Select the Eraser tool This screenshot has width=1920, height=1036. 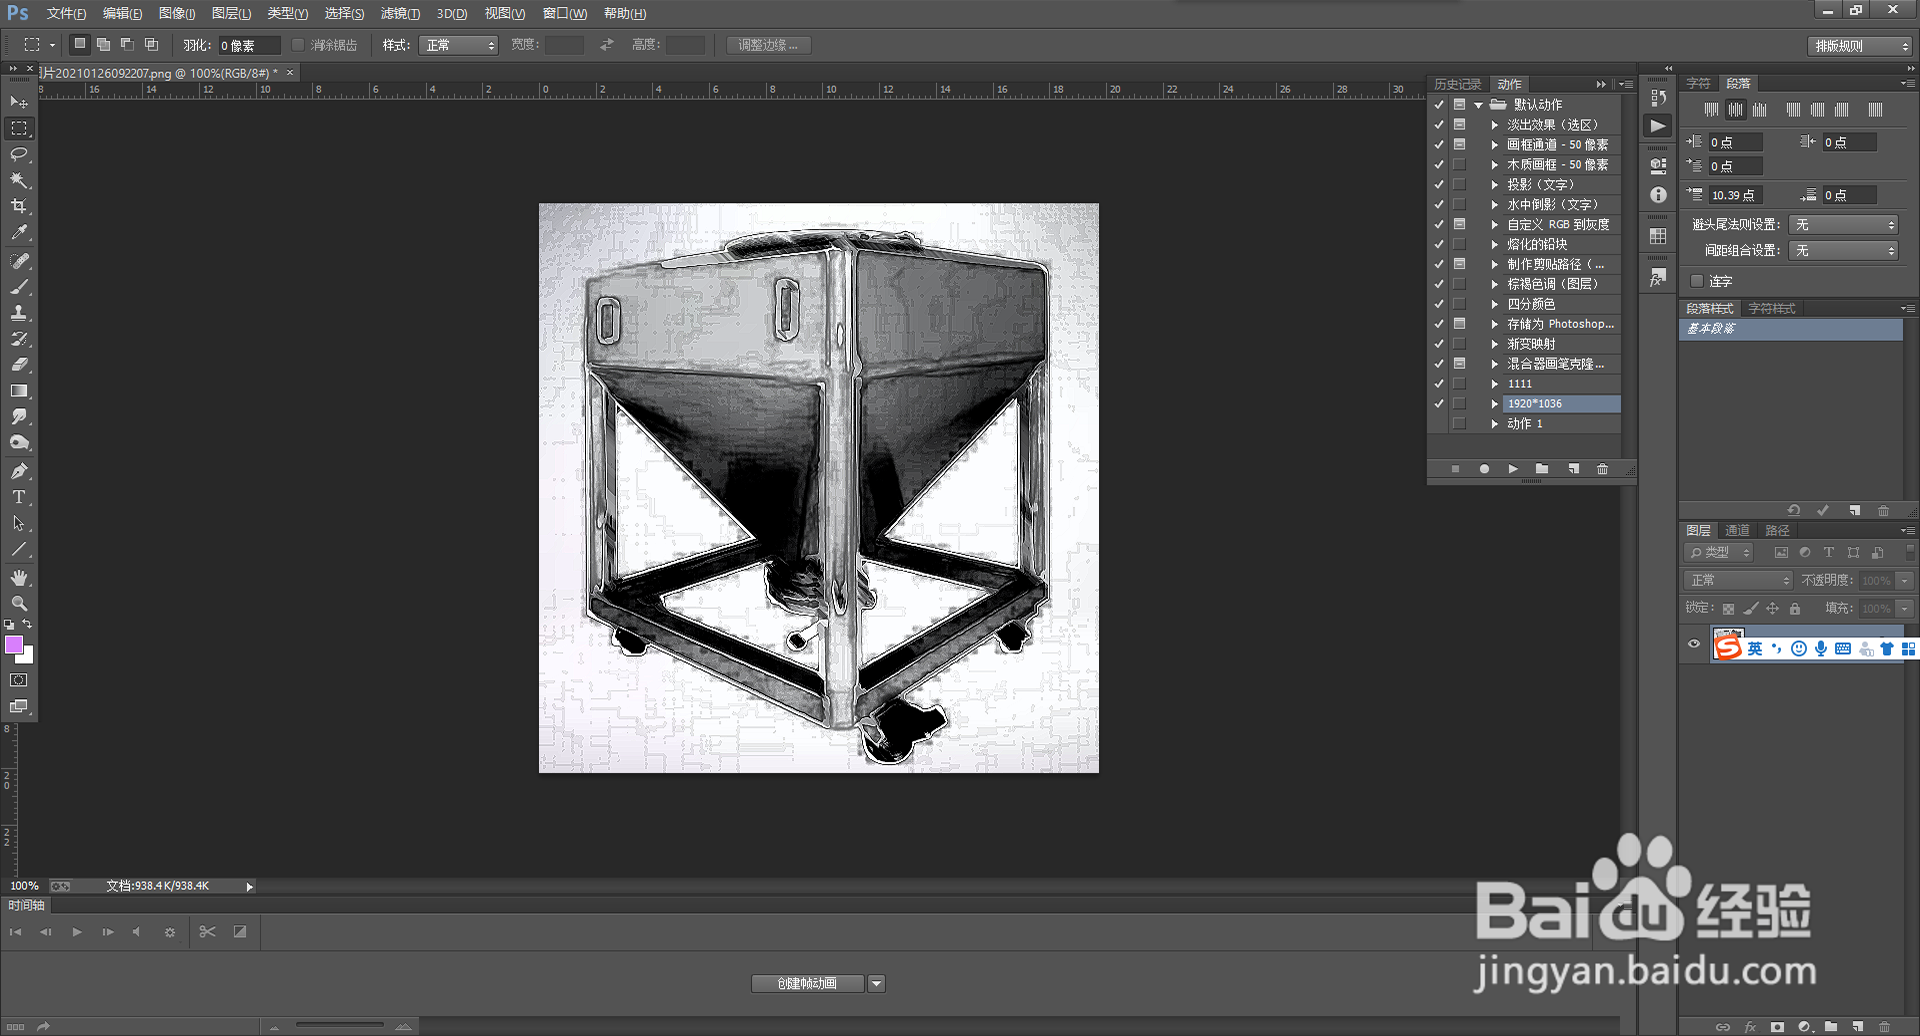(19, 365)
